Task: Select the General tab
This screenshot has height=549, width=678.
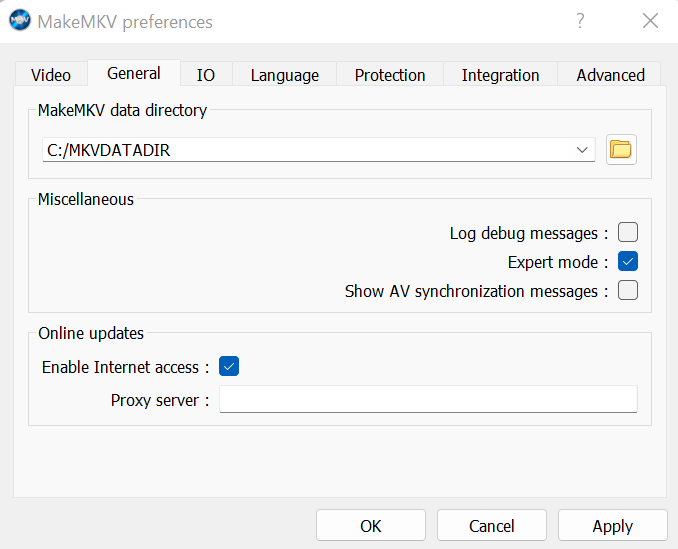Action: click(134, 73)
